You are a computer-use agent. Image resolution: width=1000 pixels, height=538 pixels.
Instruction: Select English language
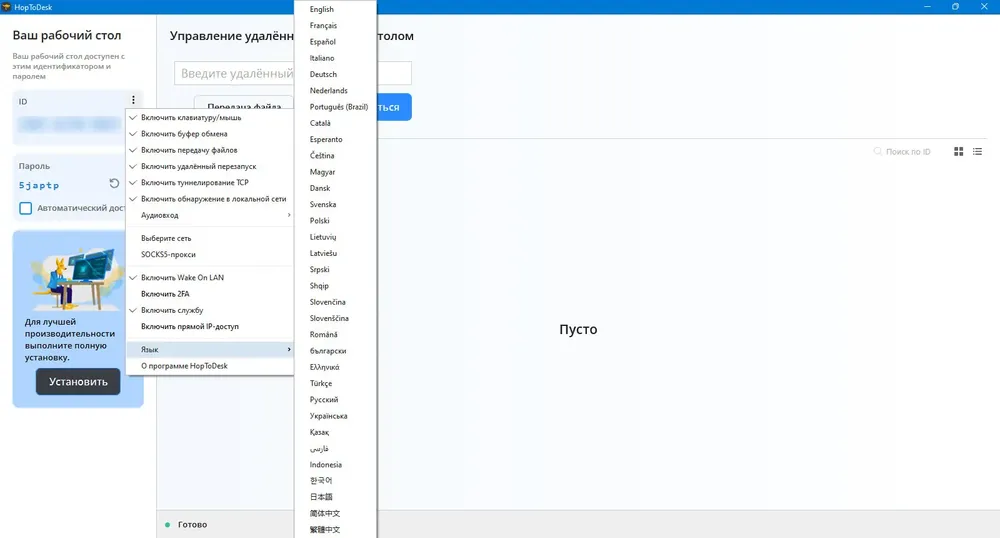tap(335, 9)
